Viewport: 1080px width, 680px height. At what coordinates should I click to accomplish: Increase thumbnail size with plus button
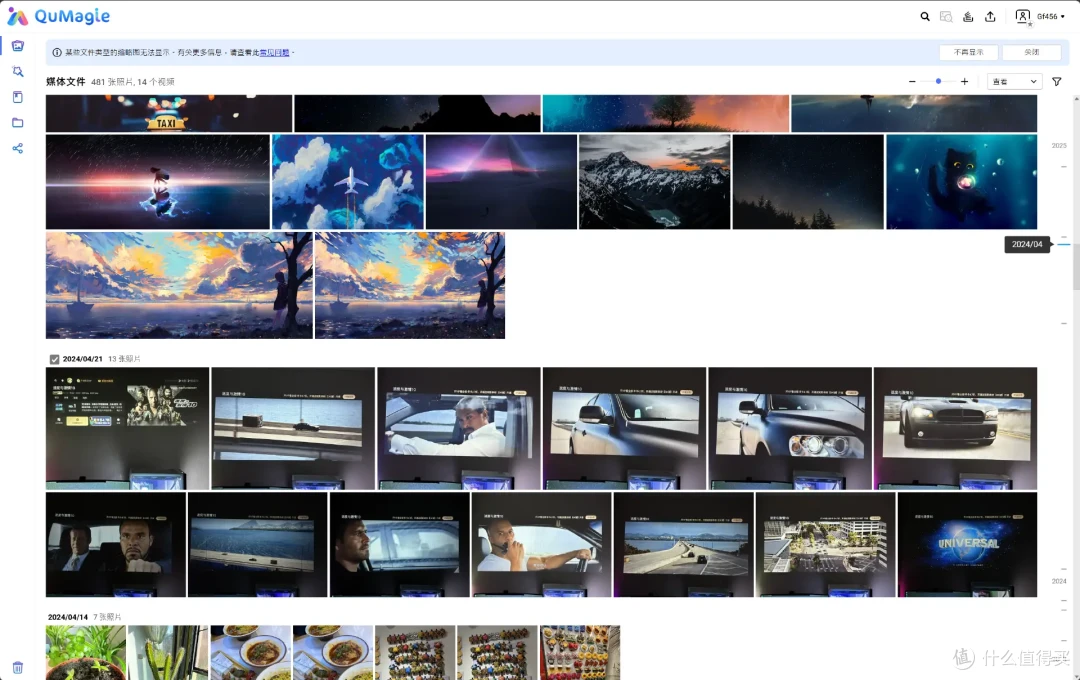[964, 81]
